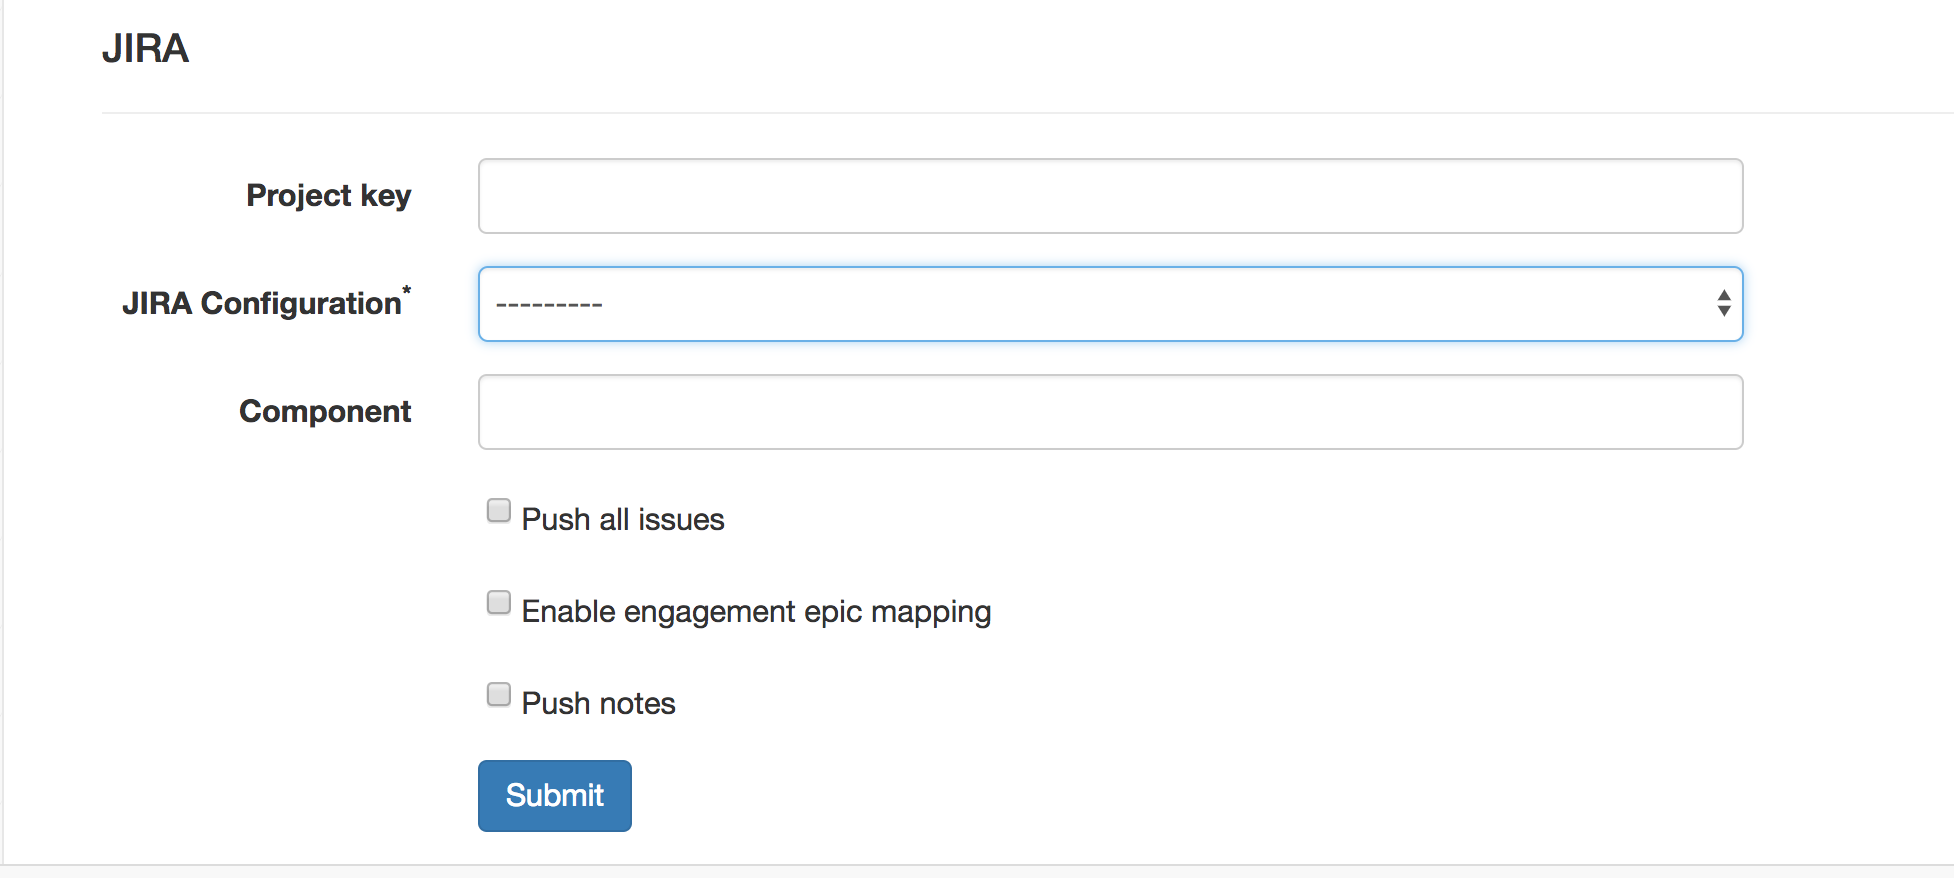This screenshot has height=878, width=1954.
Task: Expand the currently highlighted configuration selector
Action: [1110, 303]
